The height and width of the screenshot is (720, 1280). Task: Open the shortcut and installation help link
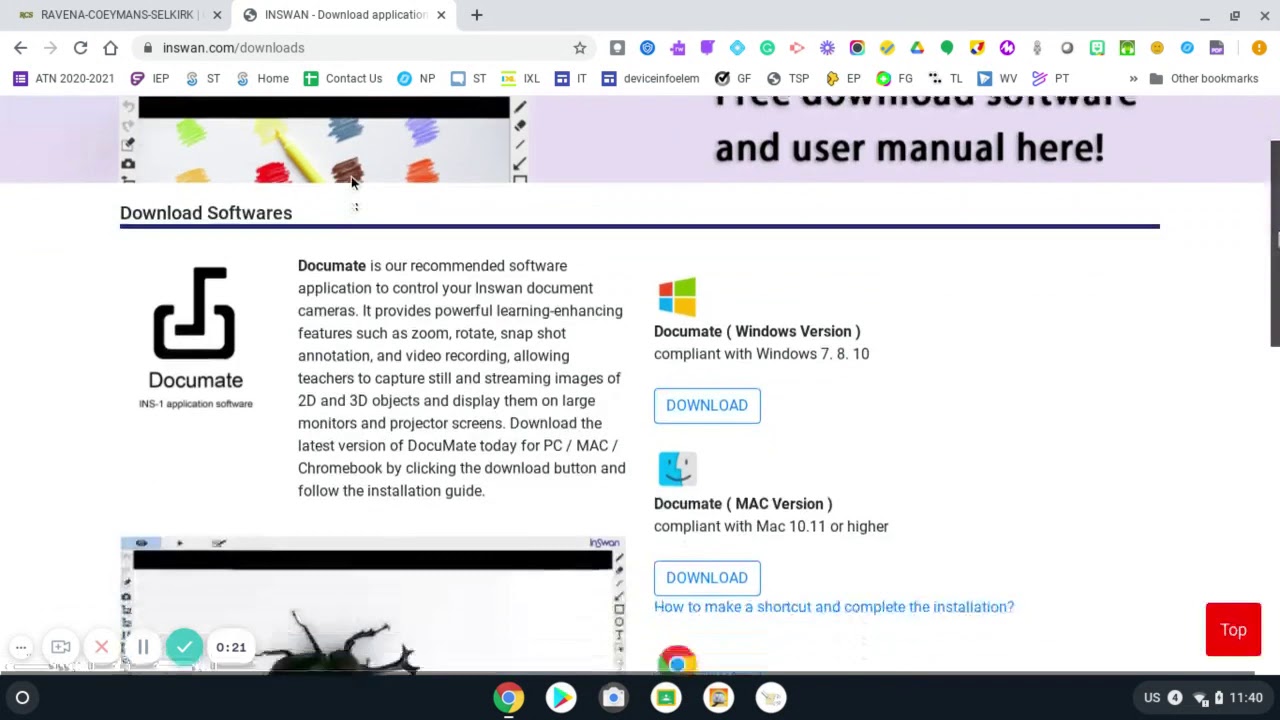pos(834,607)
